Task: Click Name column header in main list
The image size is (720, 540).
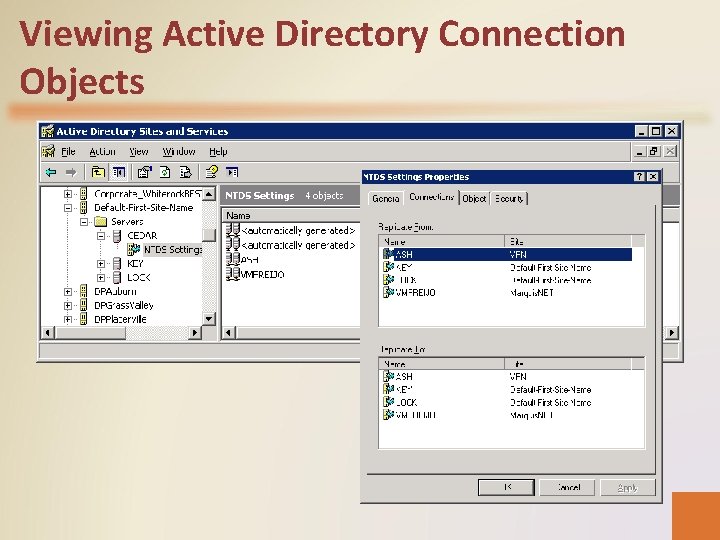Action: pyautogui.click(x=291, y=215)
